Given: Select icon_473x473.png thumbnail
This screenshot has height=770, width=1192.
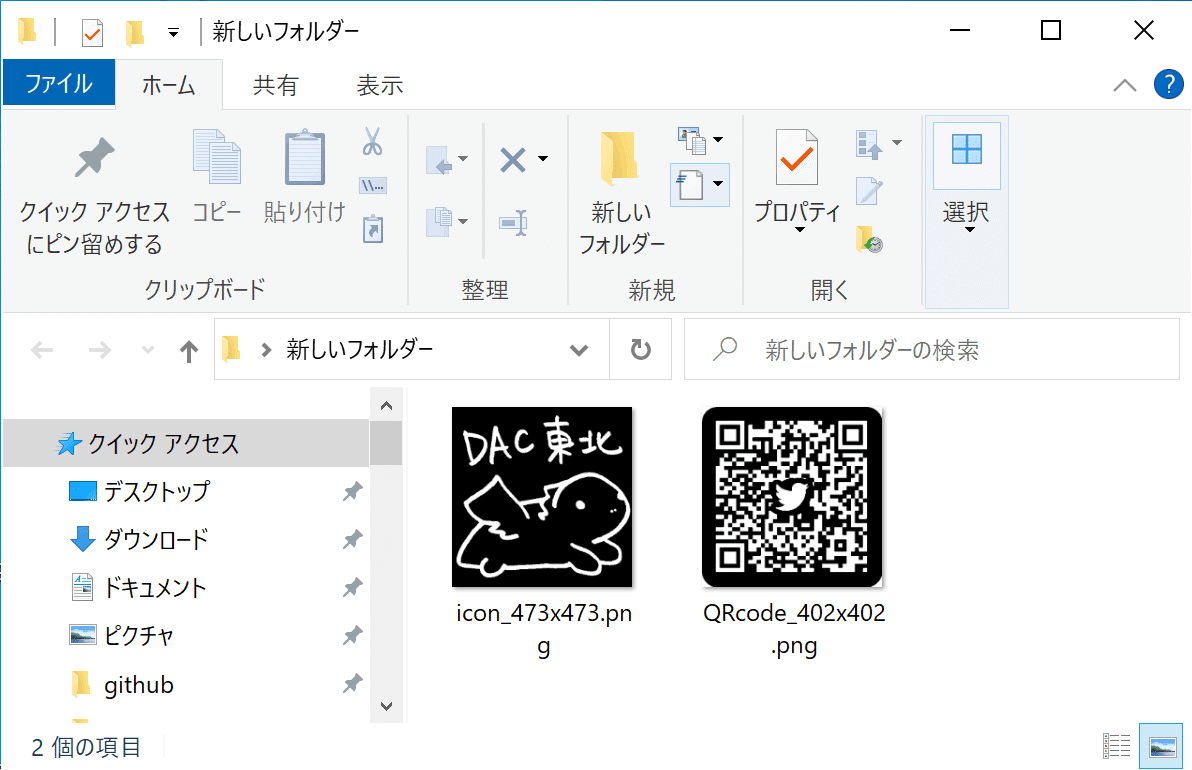Looking at the screenshot, I should [x=542, y=496].
